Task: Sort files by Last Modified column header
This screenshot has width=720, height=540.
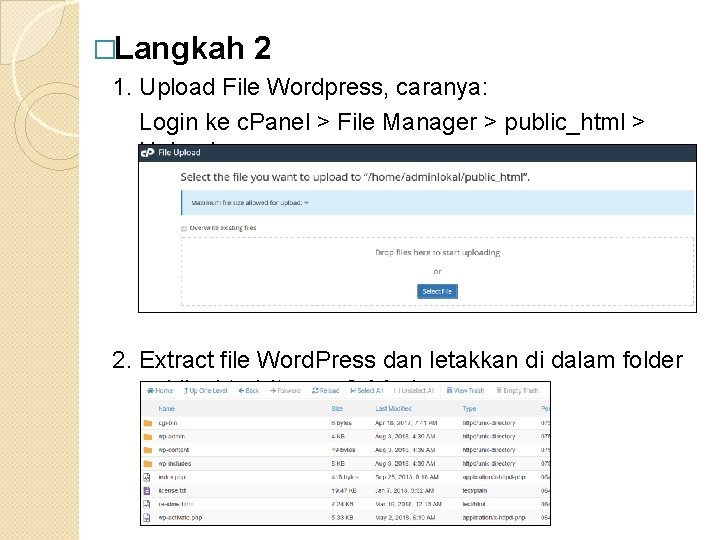Action: pyautogui.click(x=394, y=409)
